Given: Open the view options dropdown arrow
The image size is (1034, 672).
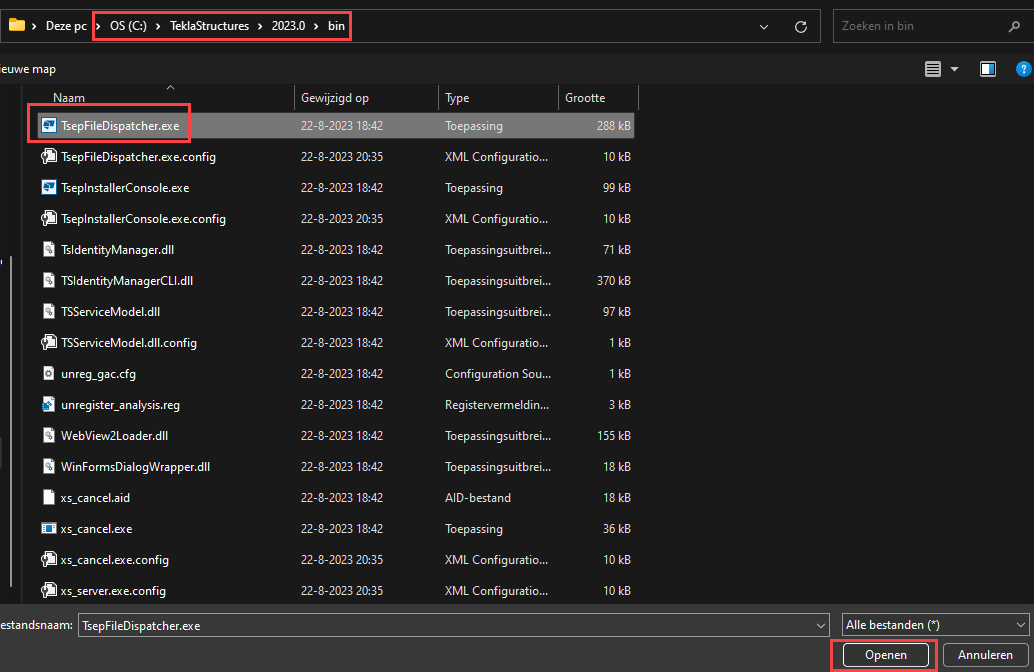Looking at the screenshot, I should coord(954,69).
